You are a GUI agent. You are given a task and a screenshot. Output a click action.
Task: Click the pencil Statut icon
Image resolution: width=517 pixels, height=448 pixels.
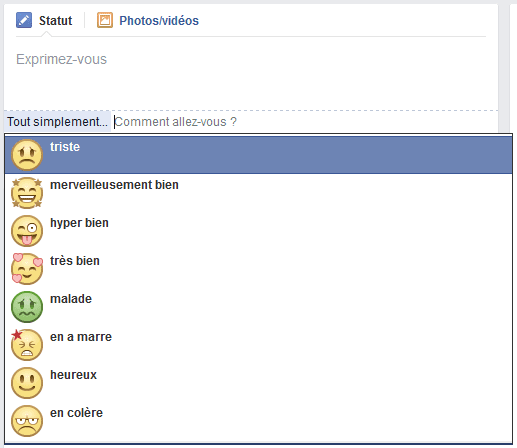pyautogui.click(x=24, y=20)
